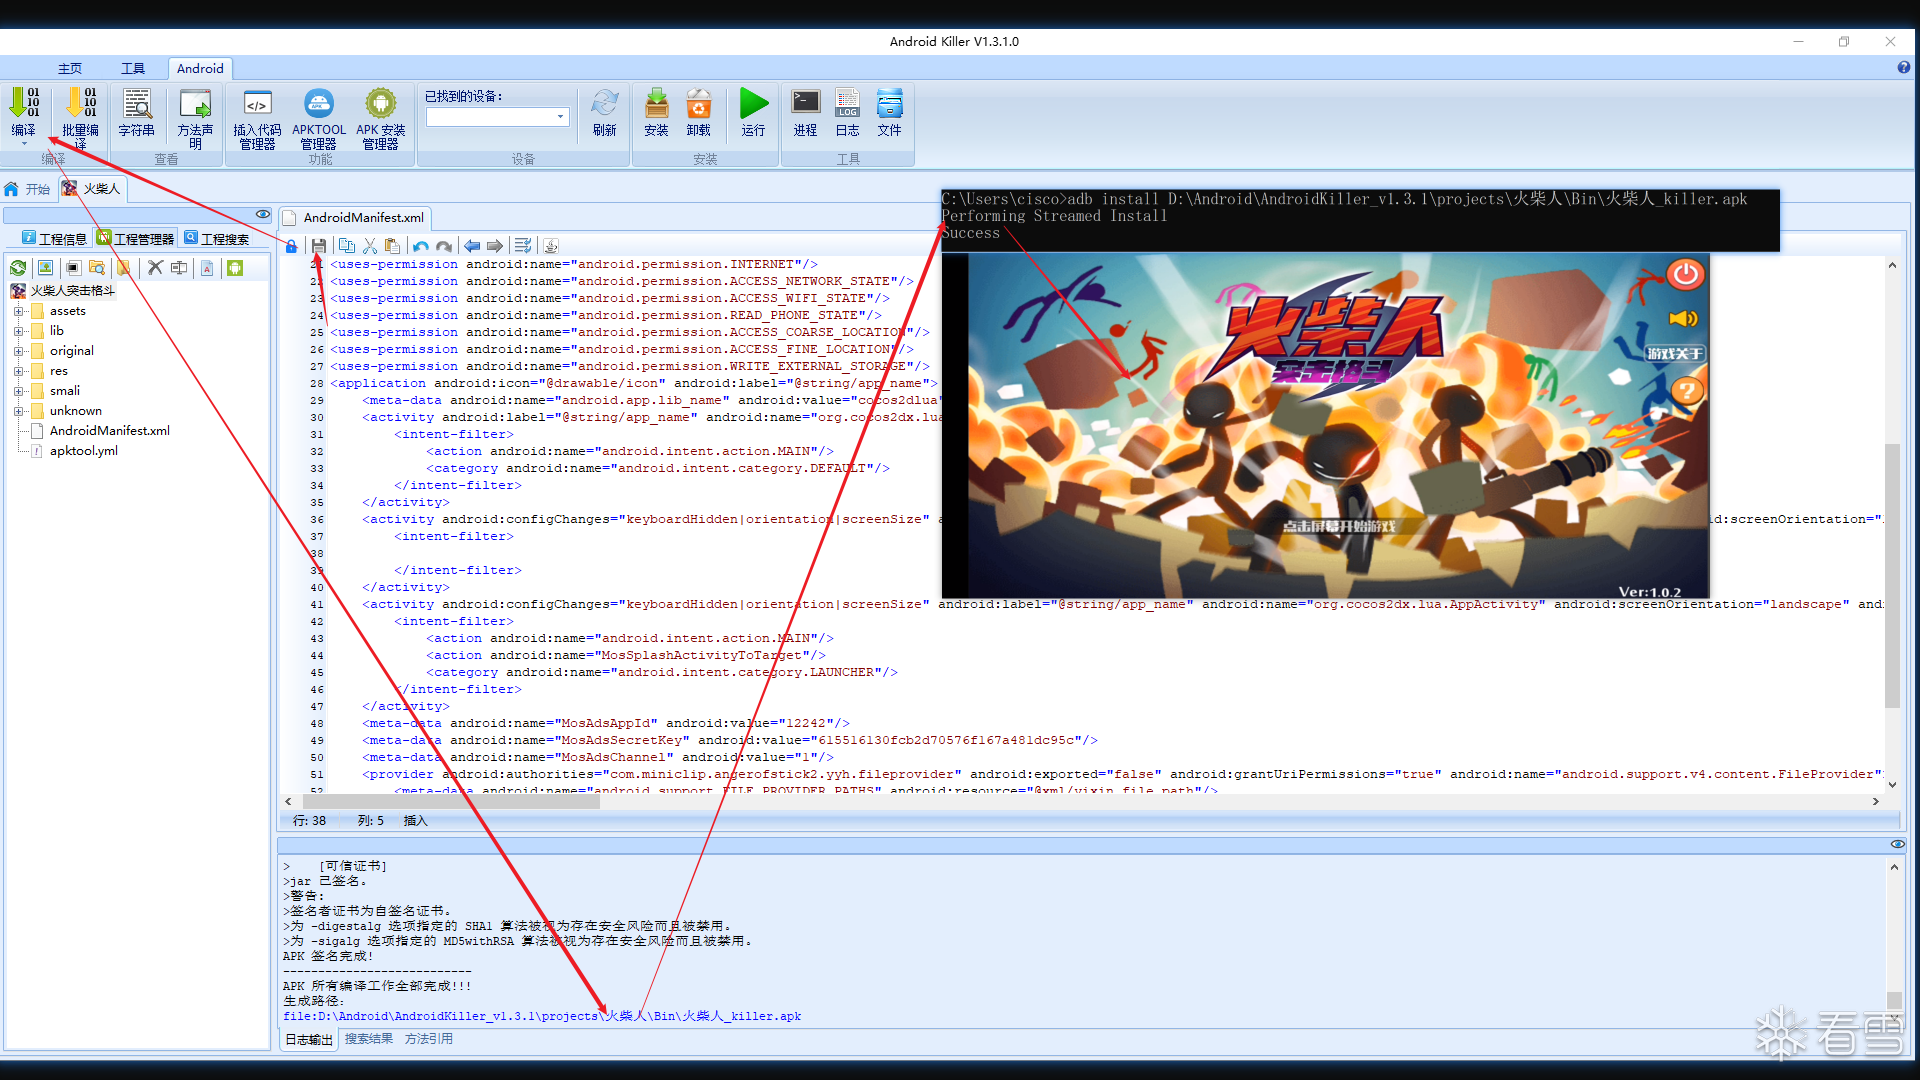
Task: Select 火柴人突击格斗 root tree node
Action: [x=72, y=291]
